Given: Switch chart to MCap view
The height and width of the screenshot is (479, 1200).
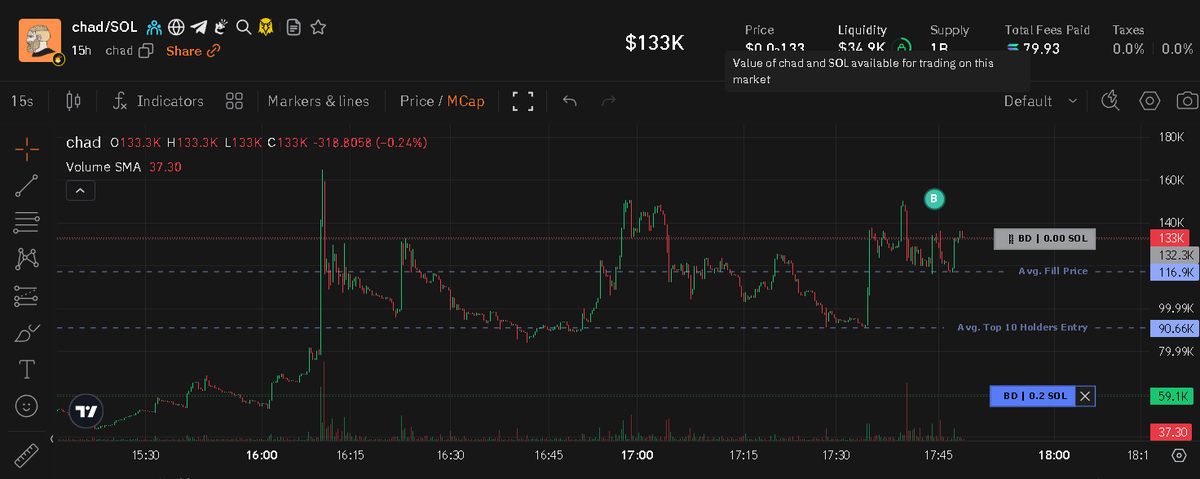Looking at the screenshot, I should 465,101.
